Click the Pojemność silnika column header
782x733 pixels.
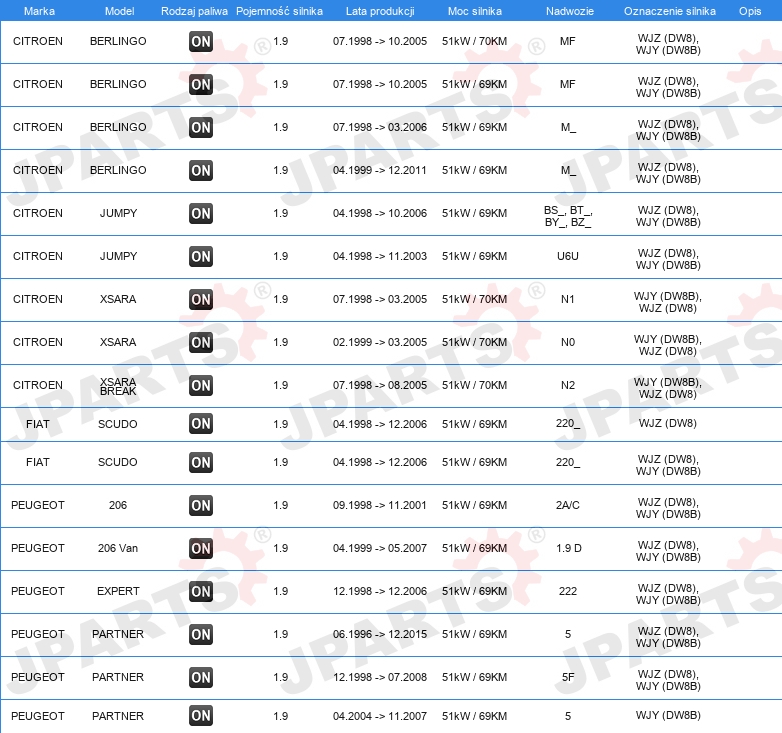pos(279,11)
